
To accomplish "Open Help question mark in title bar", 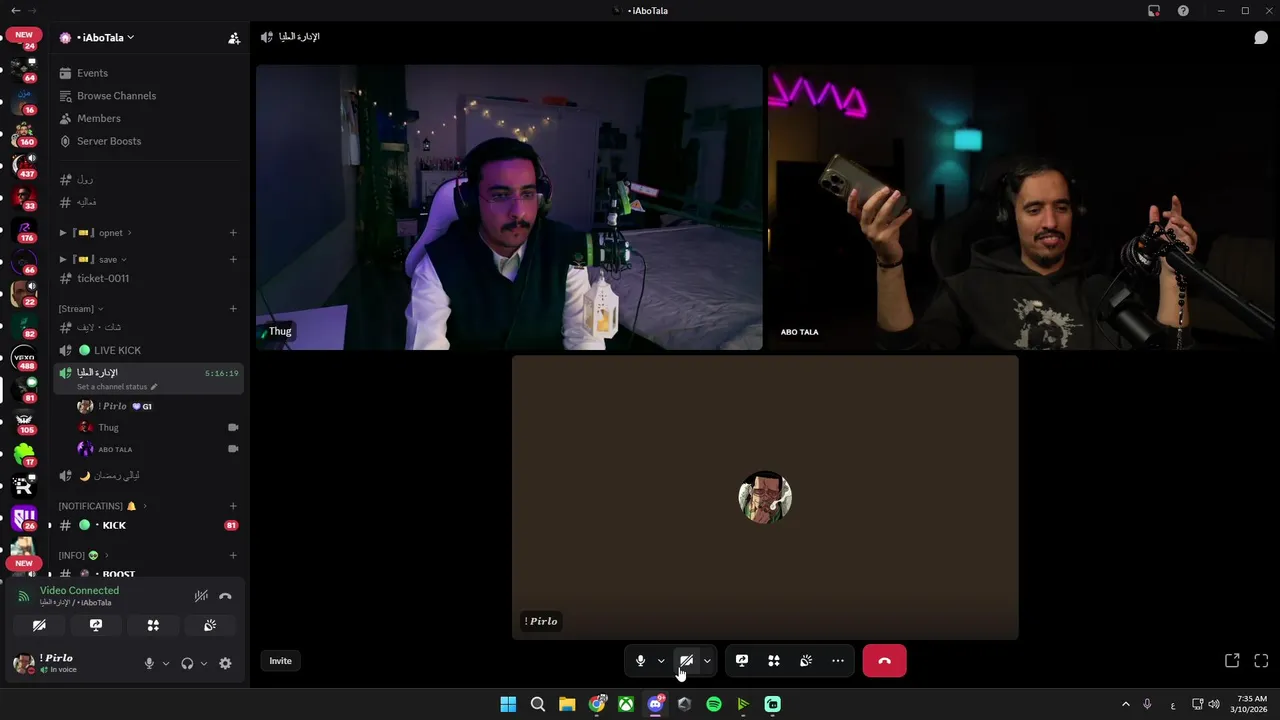I will [x=1183, y=11].
